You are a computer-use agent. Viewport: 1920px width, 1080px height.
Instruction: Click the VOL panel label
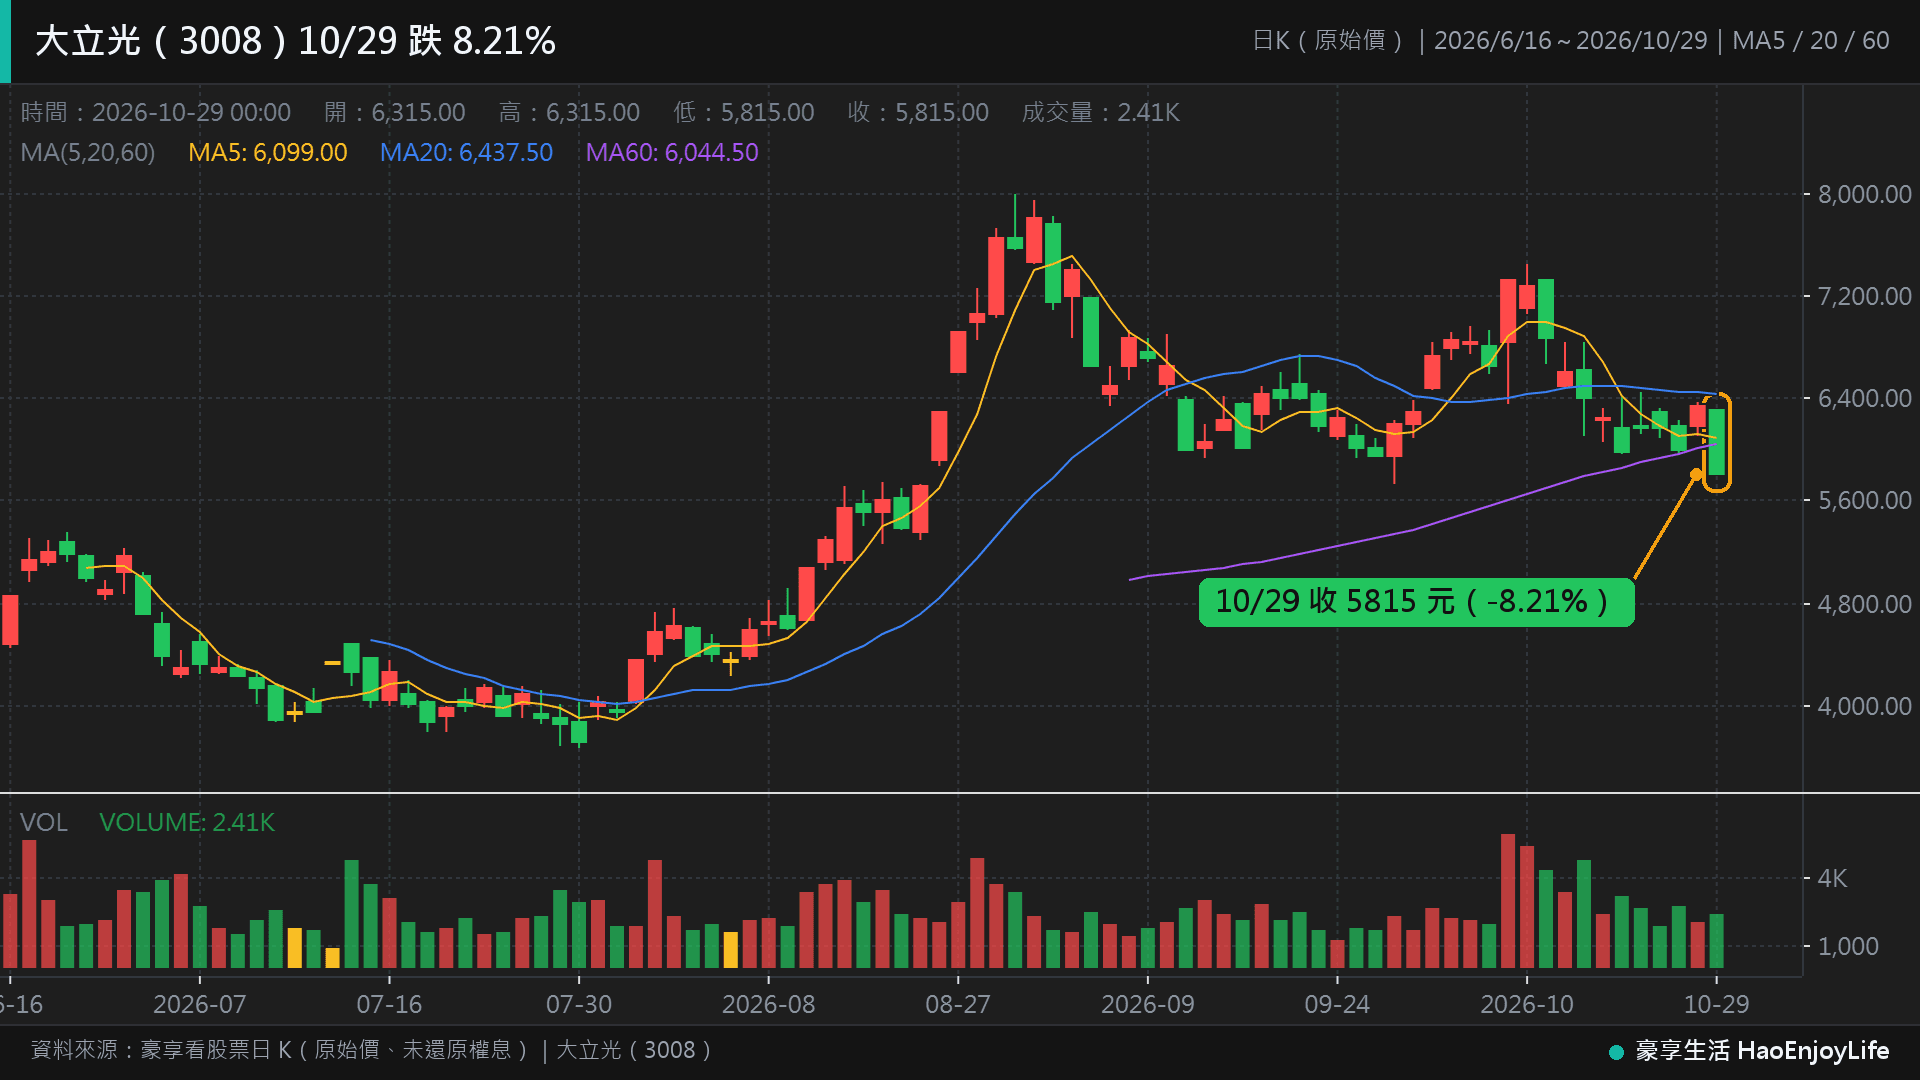click(44, 823)
